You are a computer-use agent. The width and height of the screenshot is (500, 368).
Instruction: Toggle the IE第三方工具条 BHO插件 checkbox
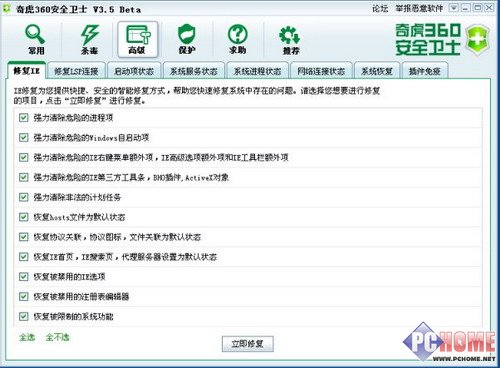pos(23,177)
